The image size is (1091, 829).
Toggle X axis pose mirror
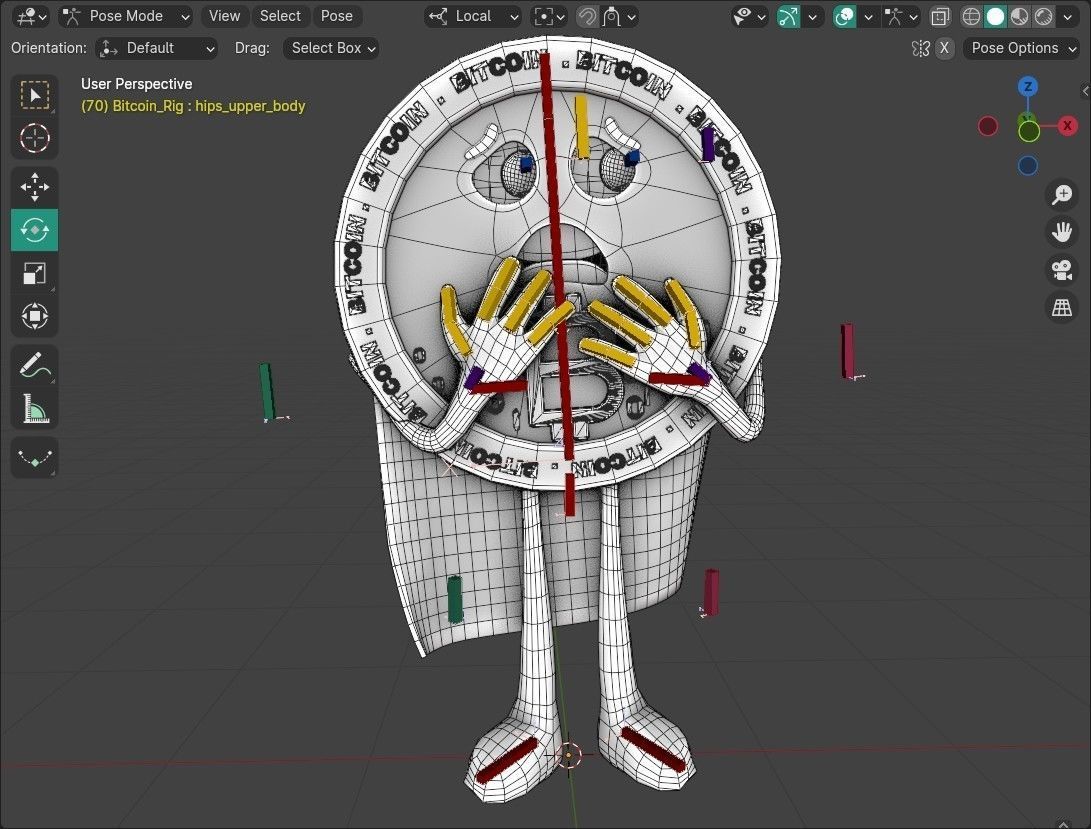click(x=944, y=48)
